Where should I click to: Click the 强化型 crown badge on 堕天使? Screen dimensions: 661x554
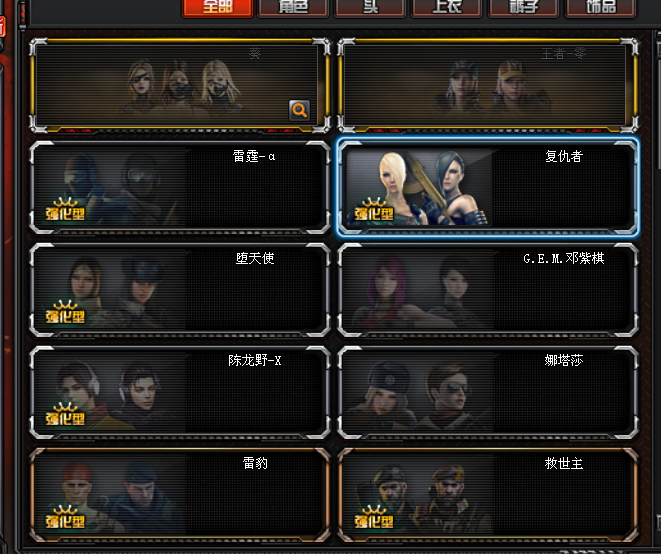coord(65,312)
